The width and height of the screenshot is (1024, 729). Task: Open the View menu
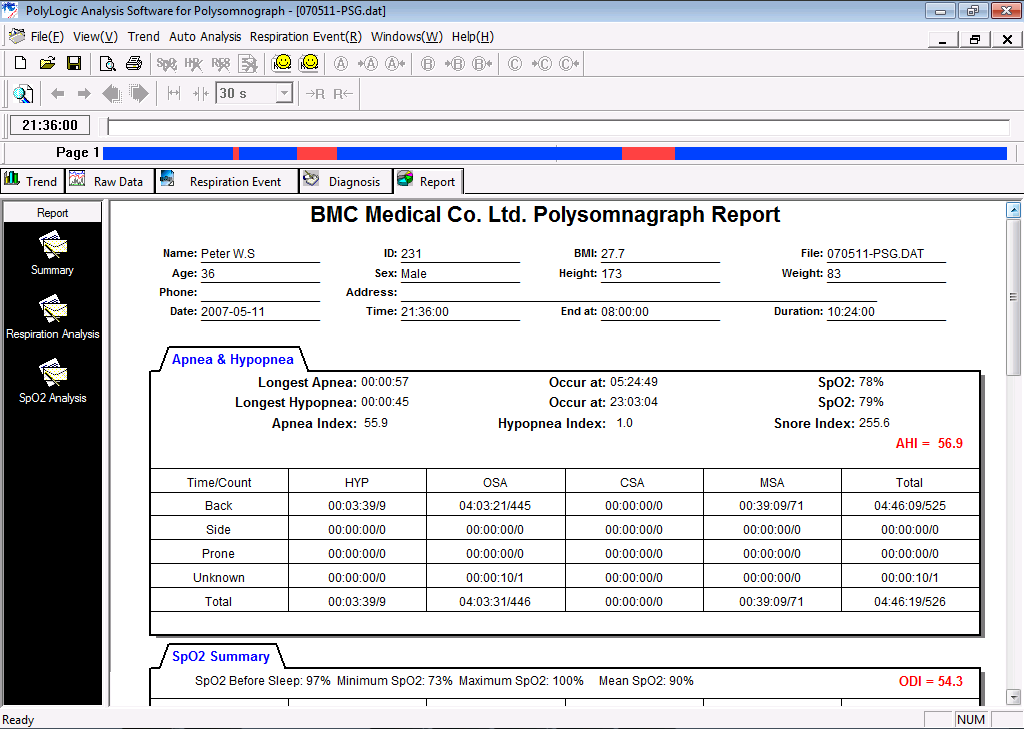point(95,37)
